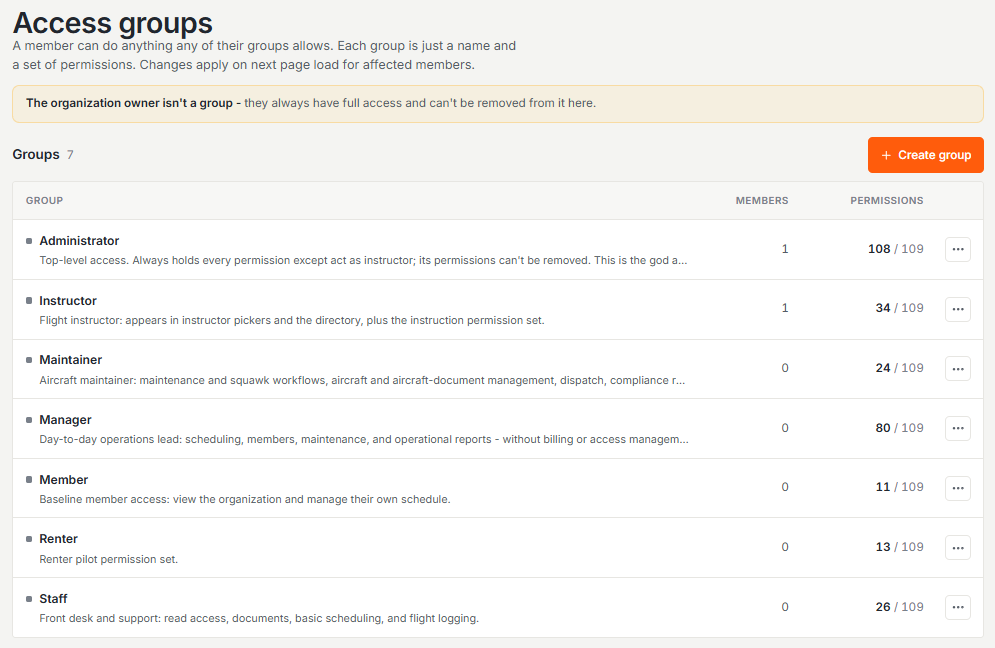Viewport: 995px width, 648px height.
Task: Click Manager's 80 / 109 permissions count
Action: click(899, 428)
